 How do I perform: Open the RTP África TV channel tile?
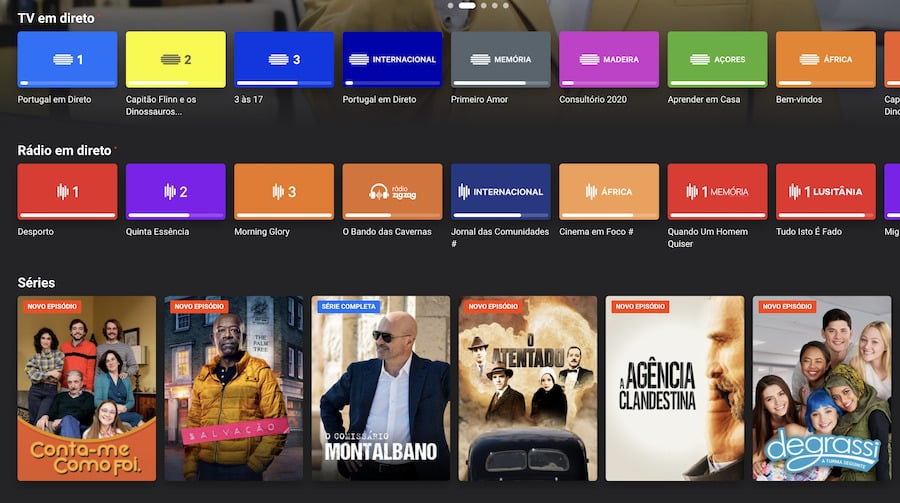tap(826, 59)
